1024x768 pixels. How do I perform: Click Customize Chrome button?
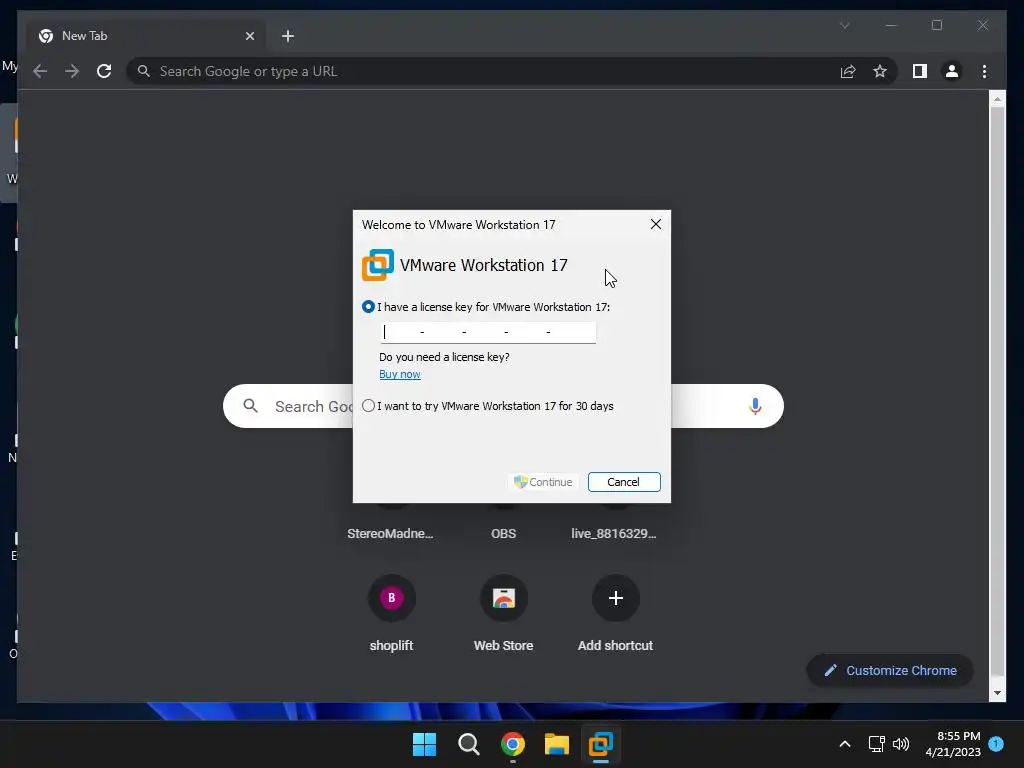tap(890, 671)
